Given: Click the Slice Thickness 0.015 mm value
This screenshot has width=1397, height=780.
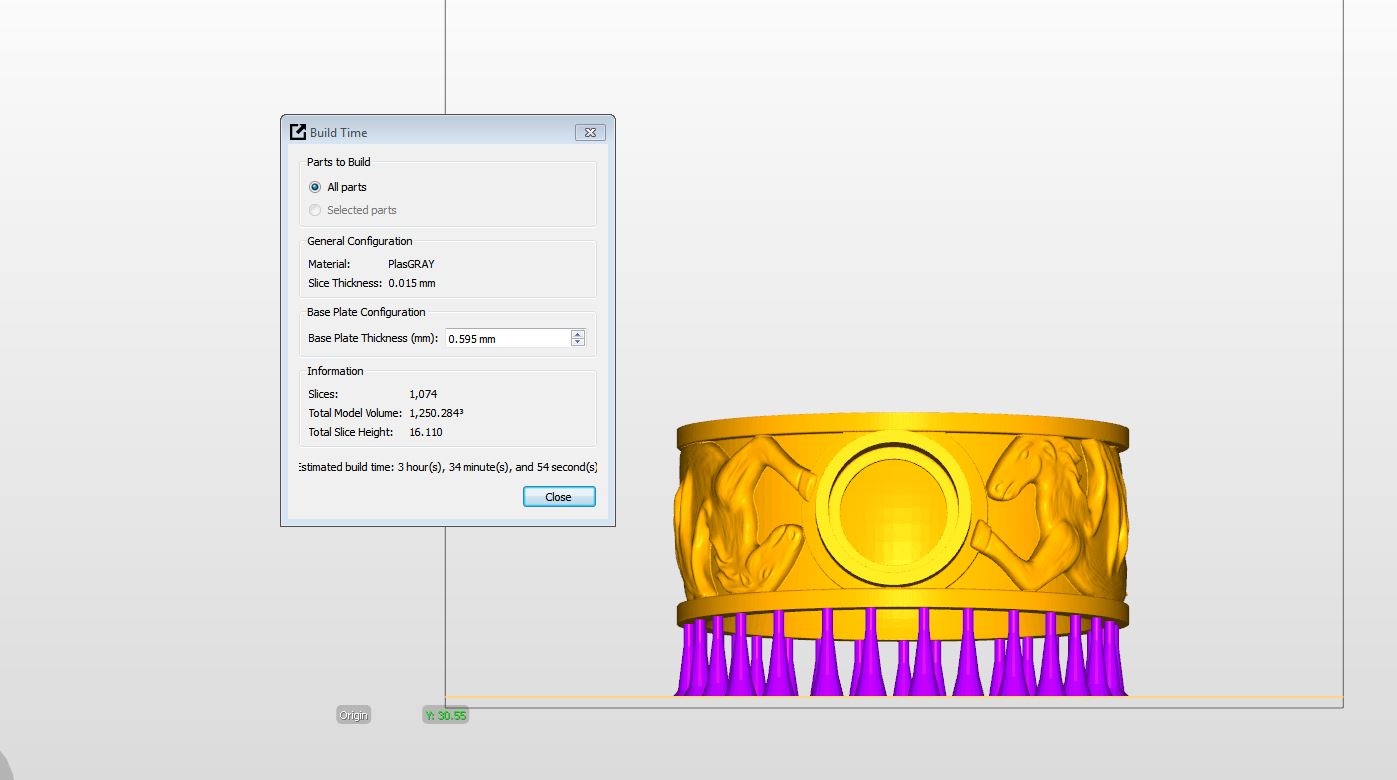Looking at the screenshot, I should point(412,283).
